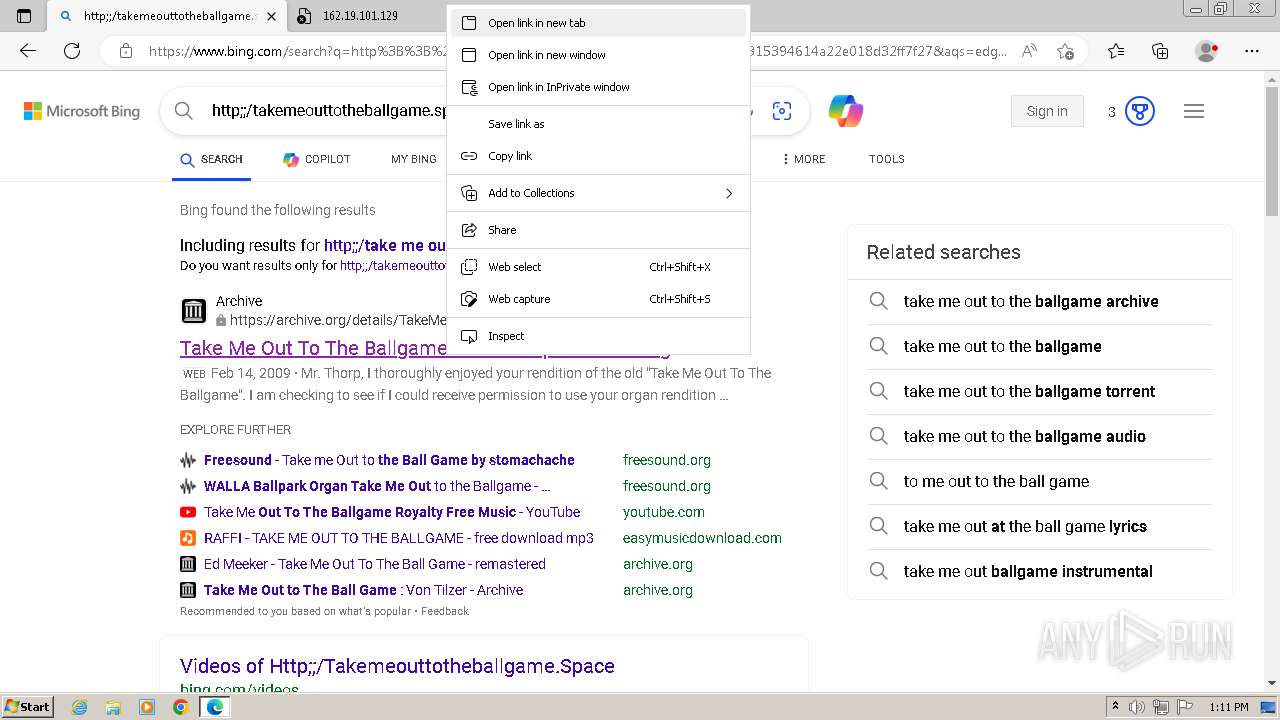Add page to favorites star icon
Image resolution: width=1280 pixels, height=720 pixels.
click(1065, 51)
